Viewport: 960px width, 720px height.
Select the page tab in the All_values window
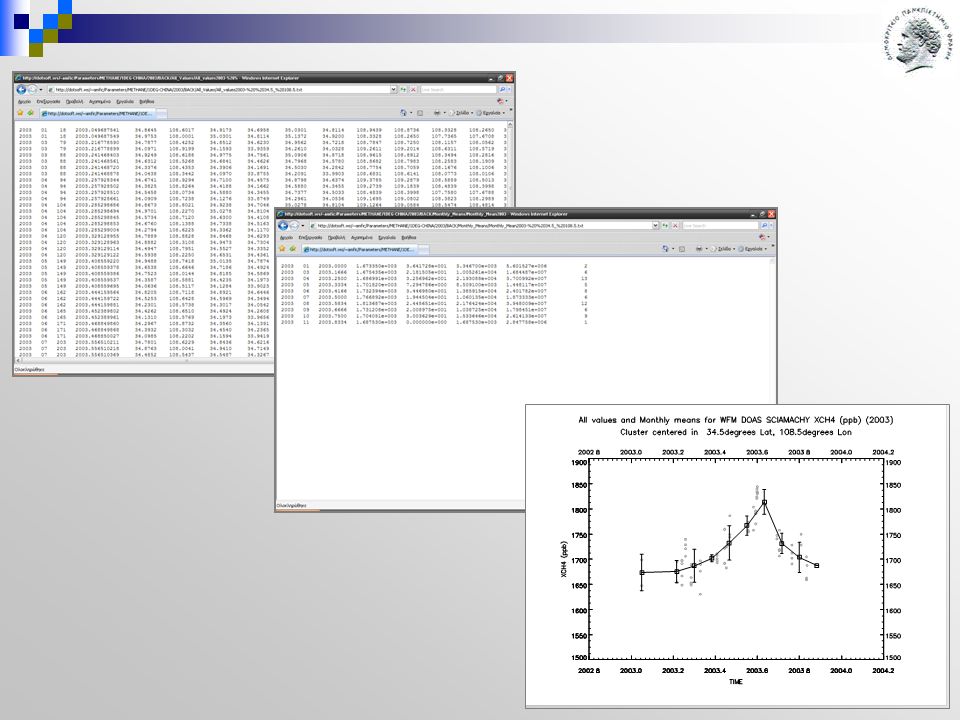pos(98,113)
